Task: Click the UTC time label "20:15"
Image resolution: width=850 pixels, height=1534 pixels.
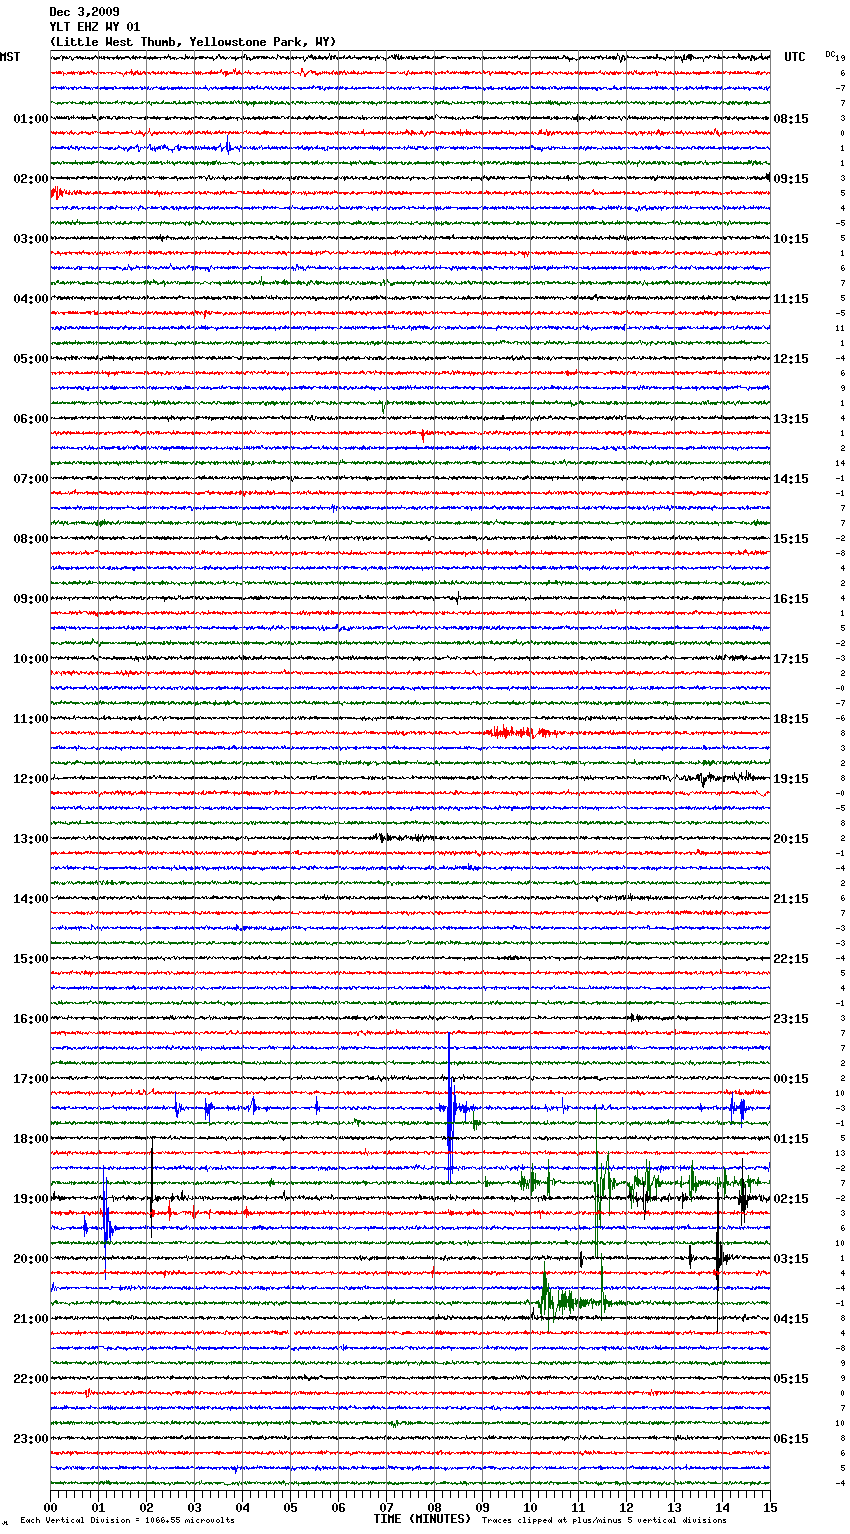Action: point(791,839)
